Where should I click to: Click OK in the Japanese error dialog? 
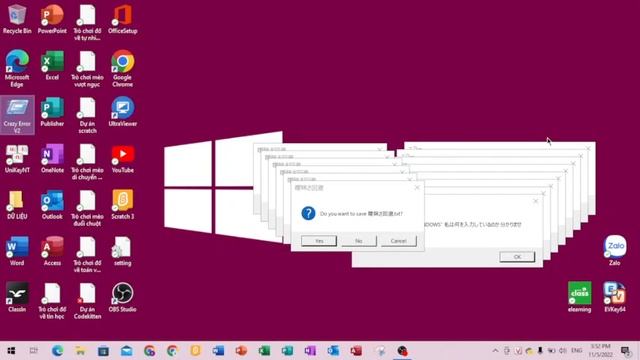tap(517, 257)
